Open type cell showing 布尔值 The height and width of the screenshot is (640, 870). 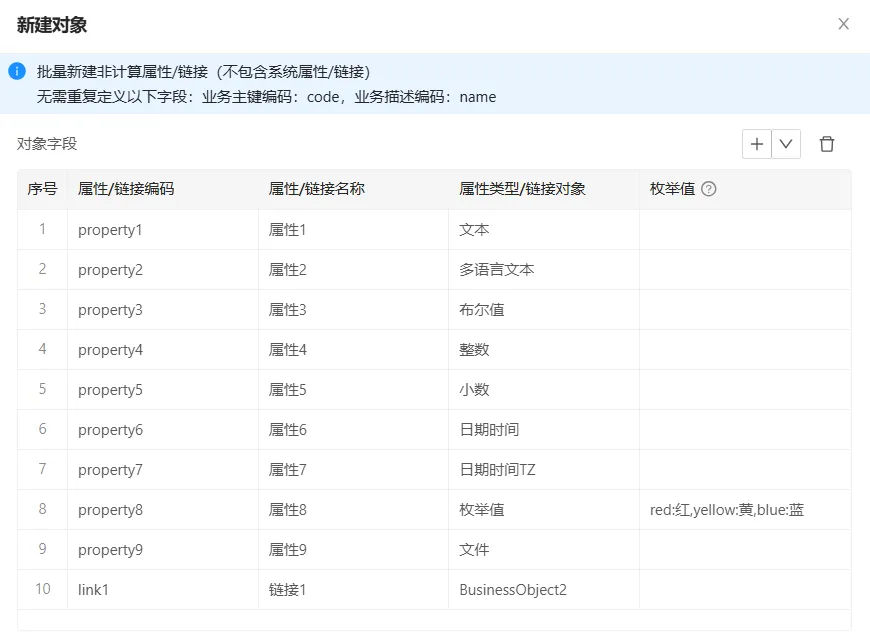pos(542,310)
